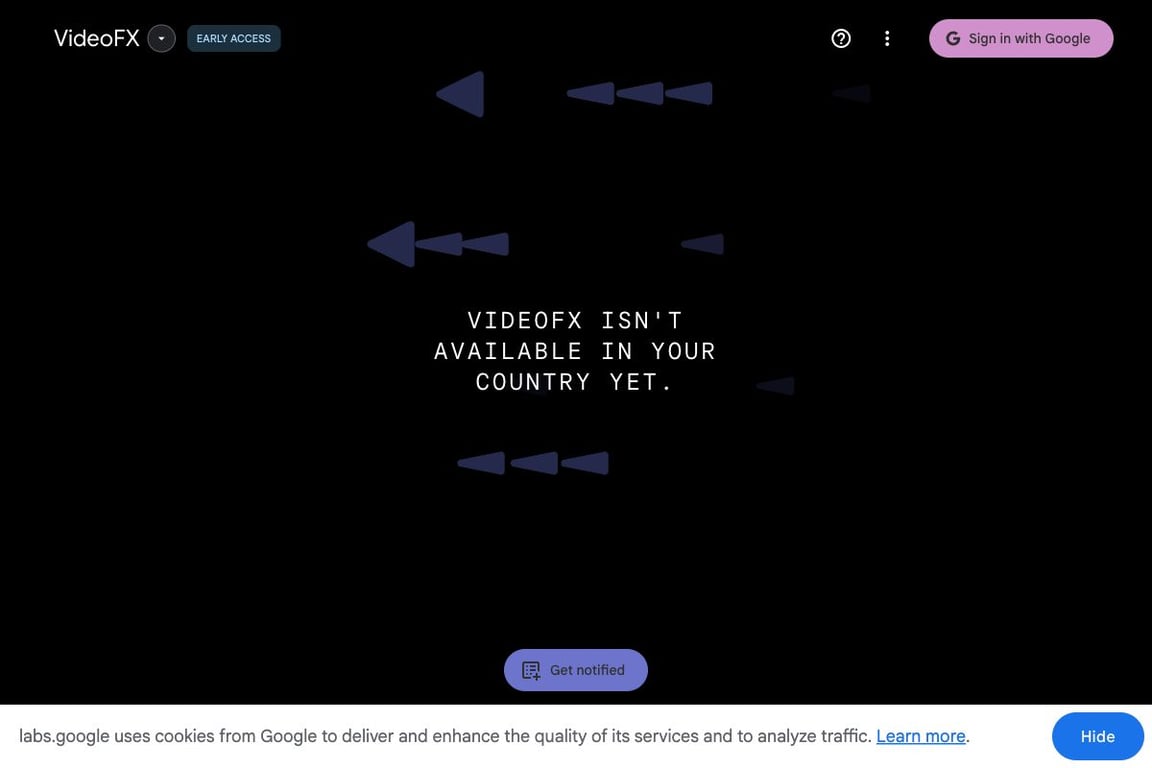
Task: Click the EARLY ACCESS badge
Action: pos(234,38)
